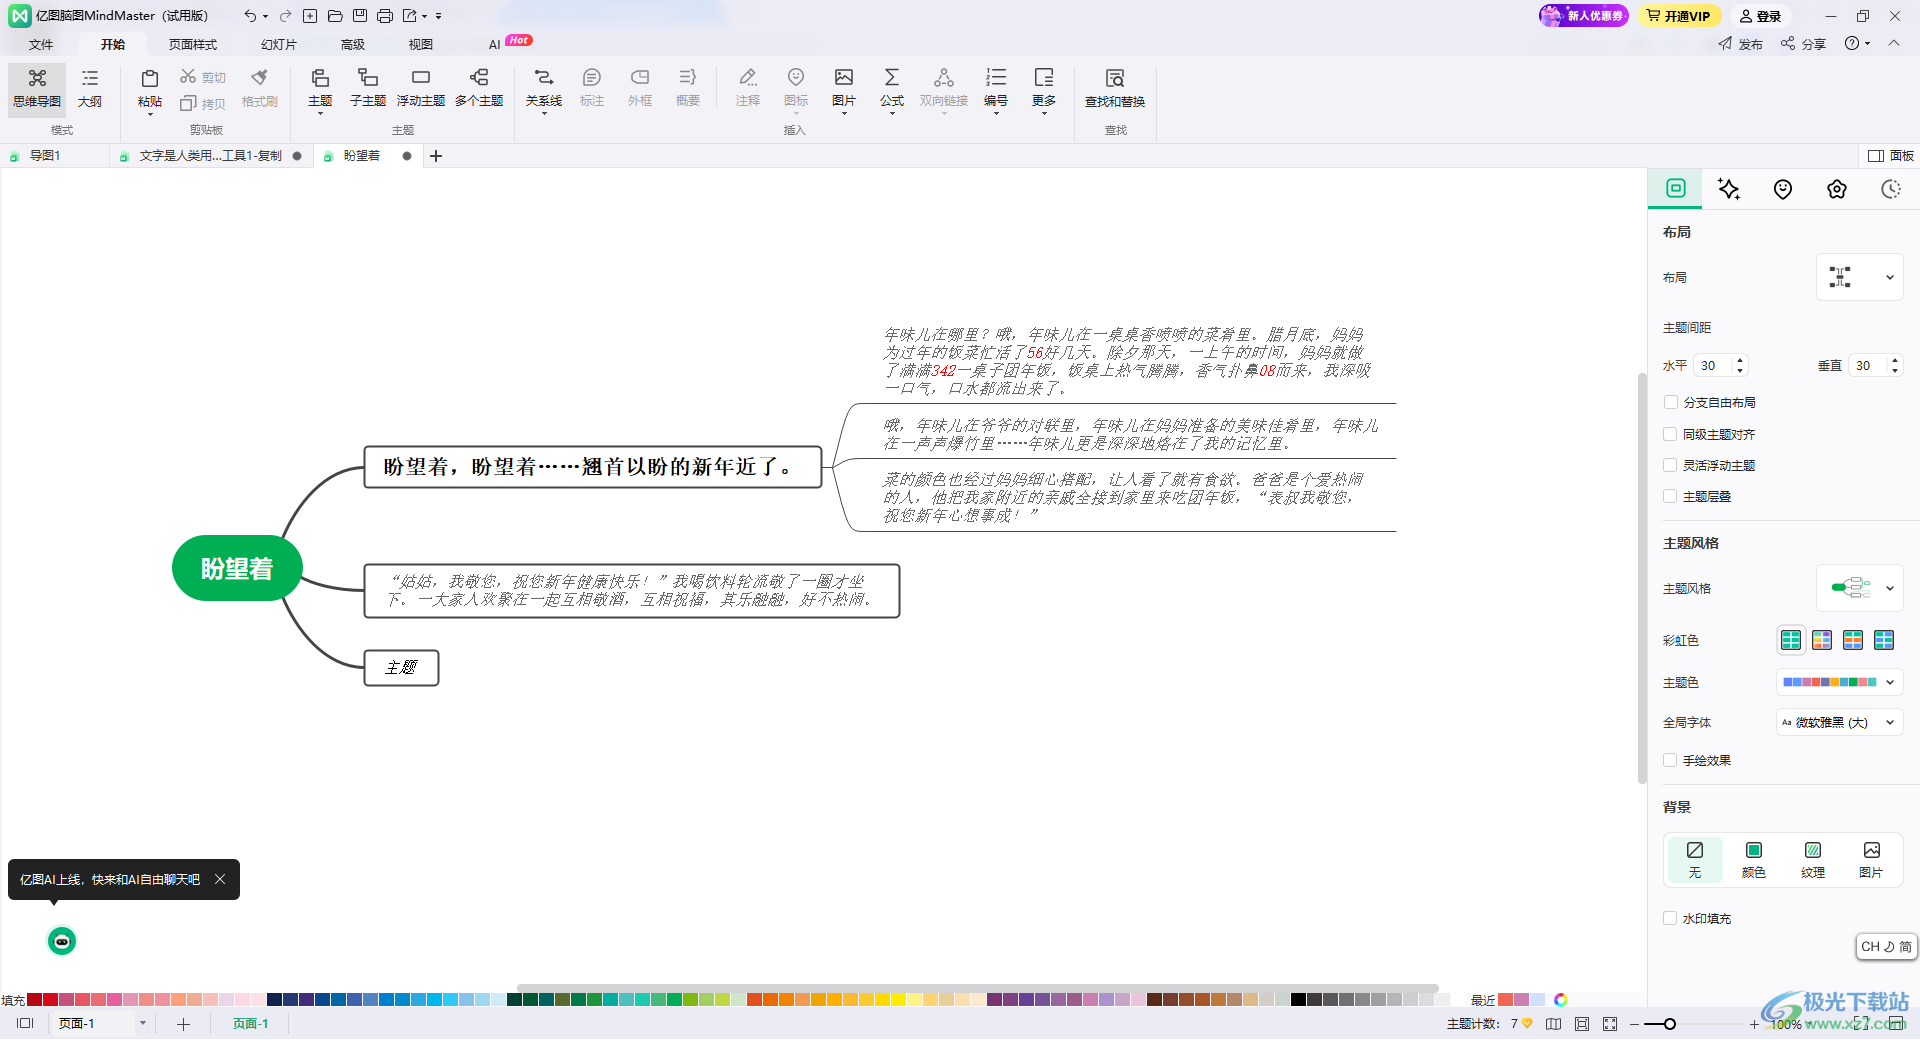The image size is (1920, 1040).
Task: Enable topic overlap (主题层叠)
Action: pyautogui.click(x=1670, y=496)
